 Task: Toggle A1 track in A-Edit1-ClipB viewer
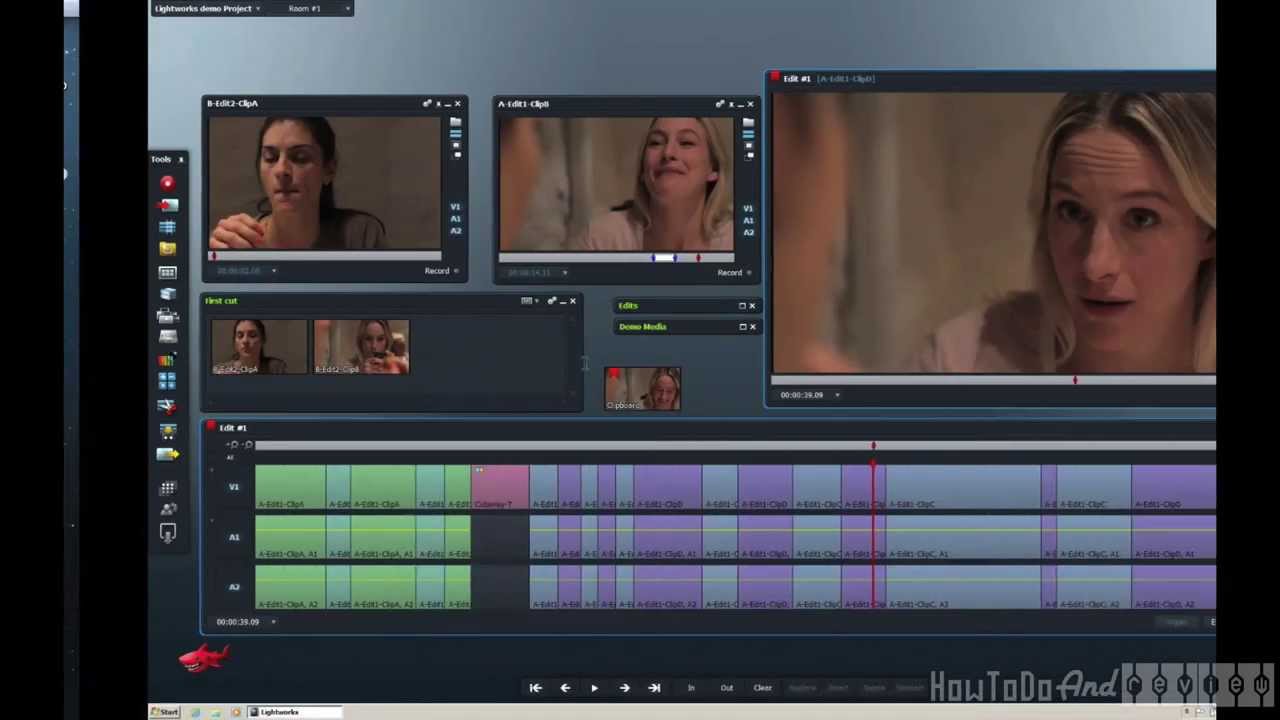coord(748,220)
